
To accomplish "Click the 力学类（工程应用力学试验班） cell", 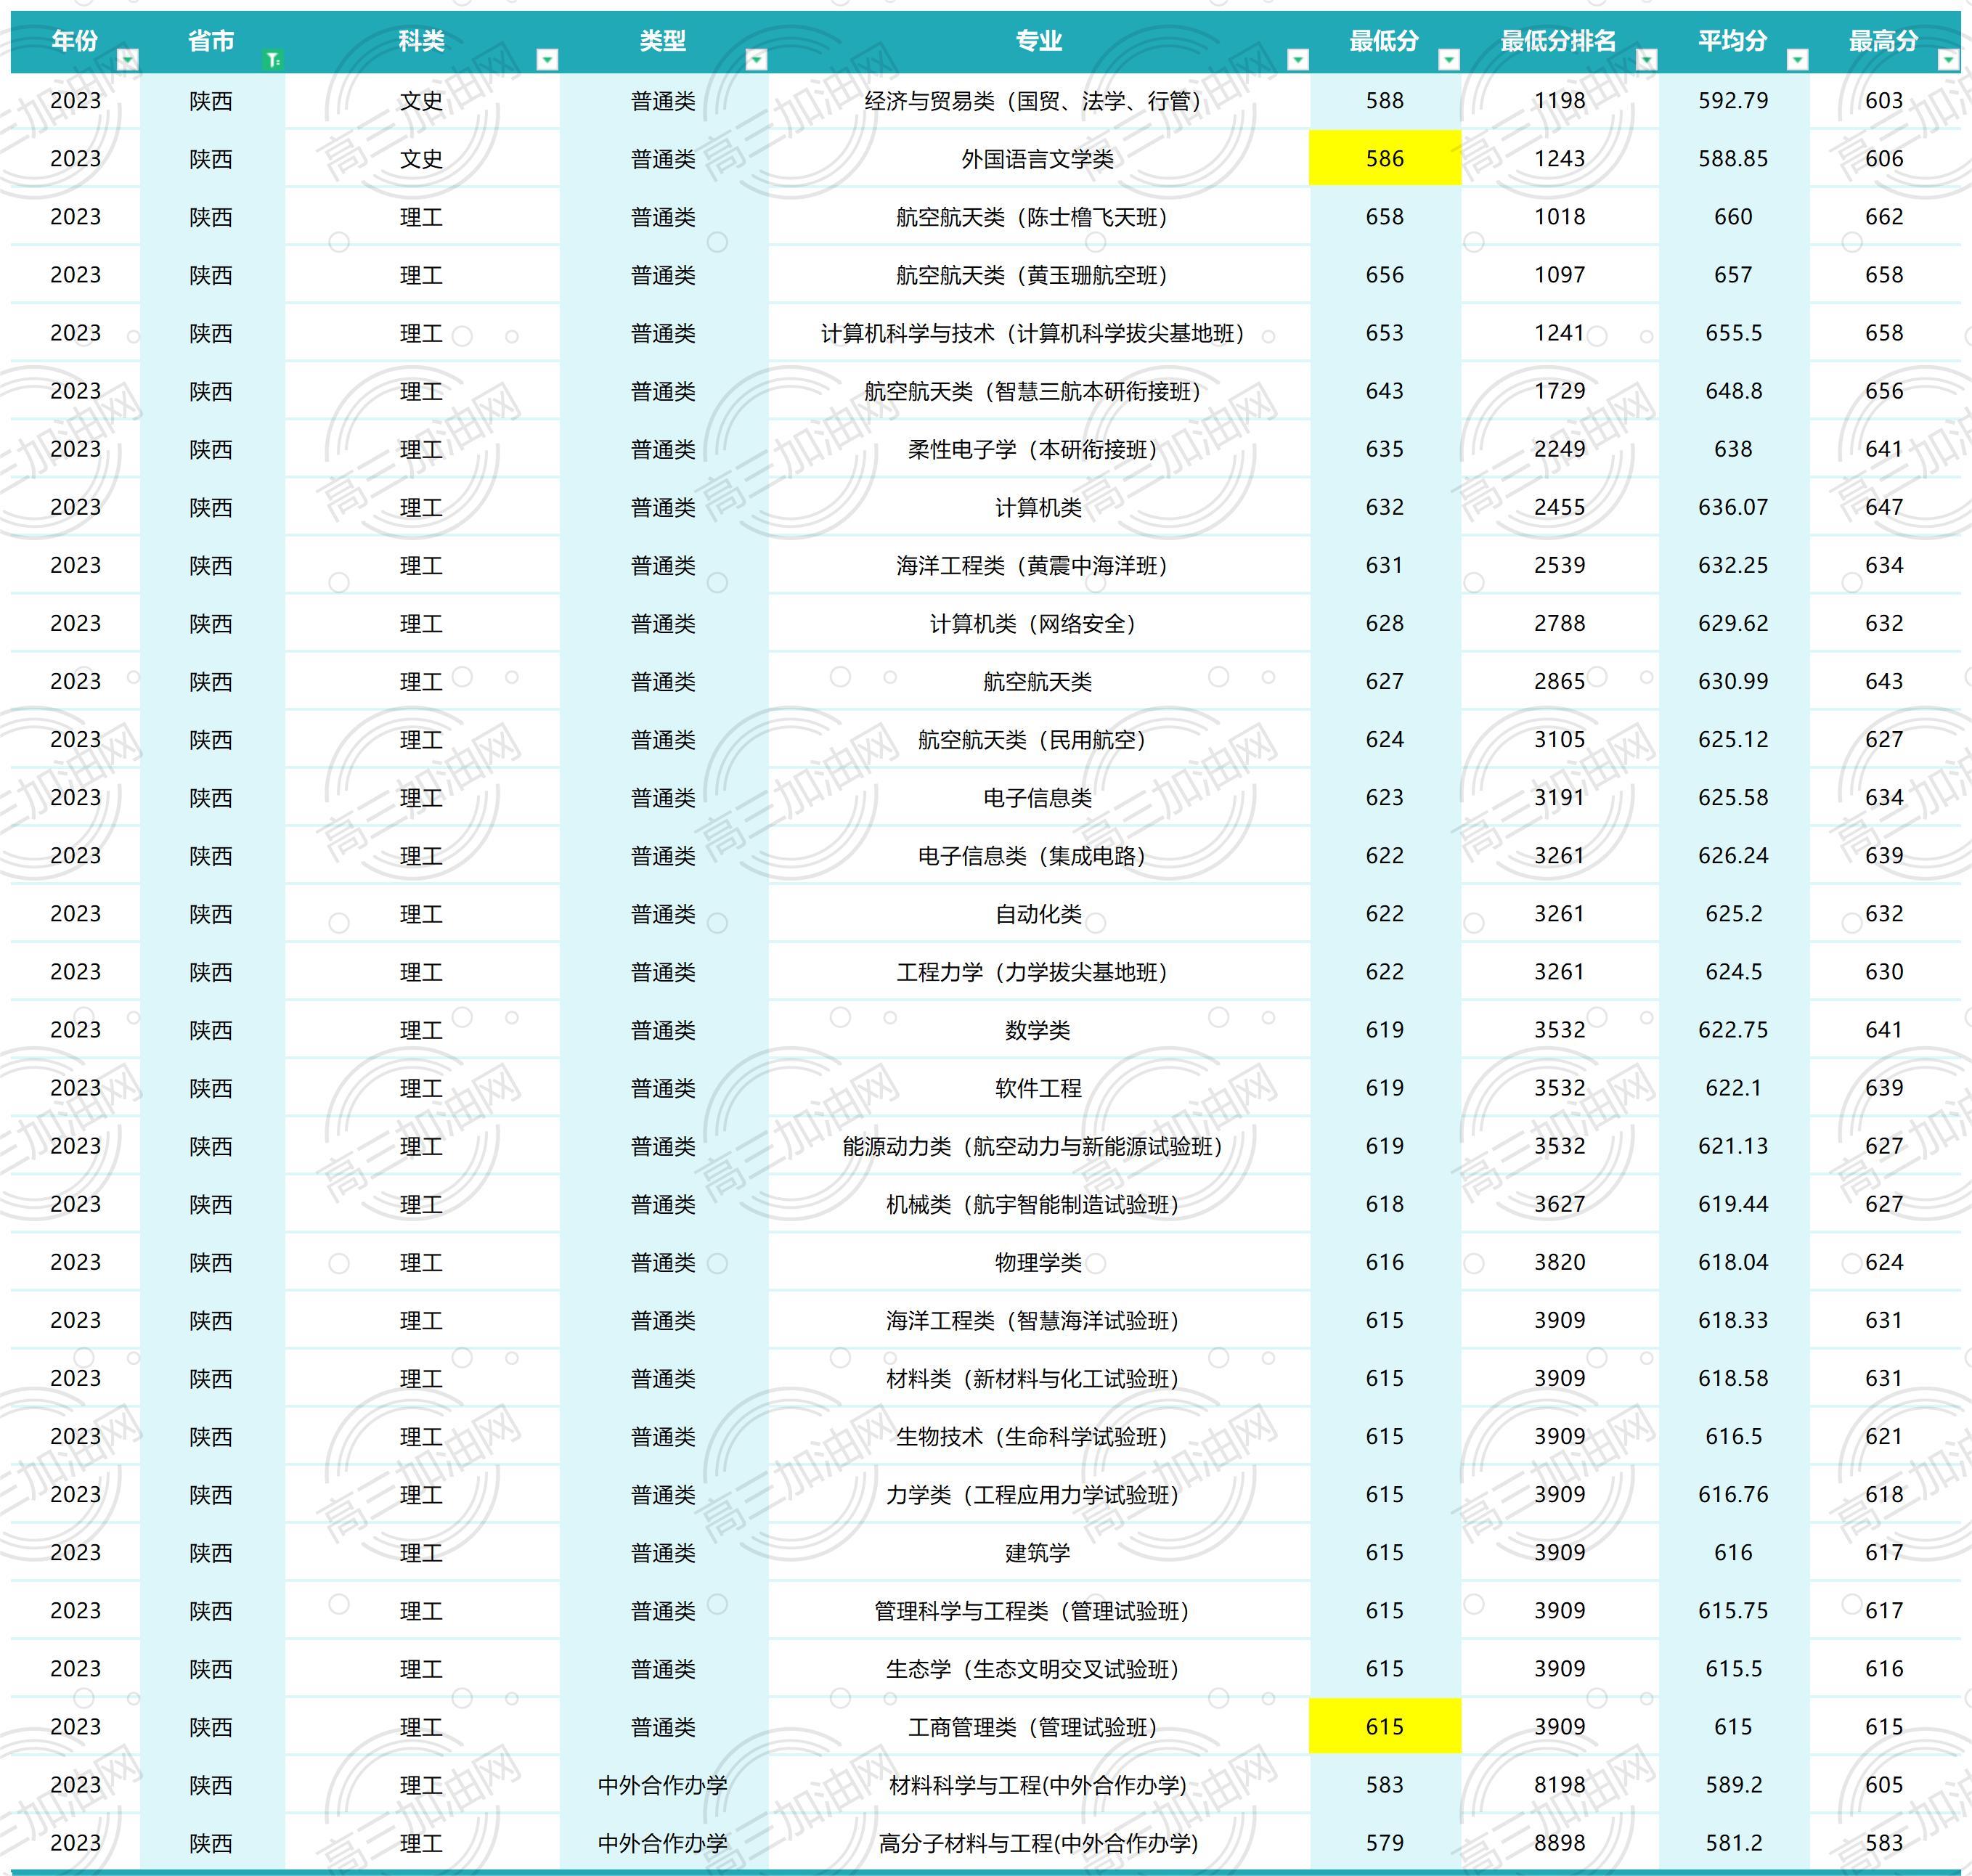I will (1038, 1494).
